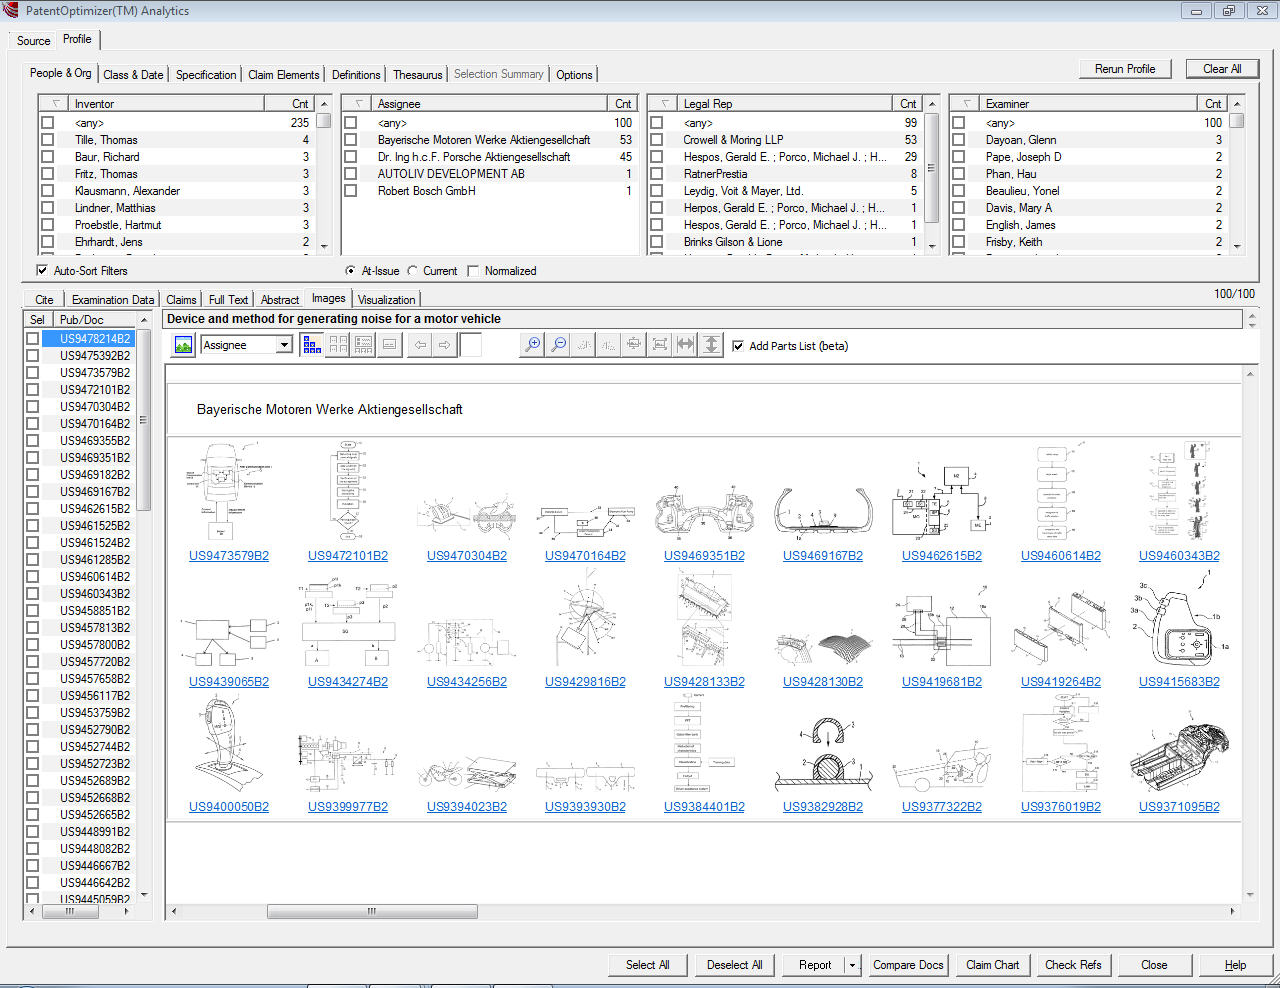The image size is (1280, 988).
Task: Click the zoom out magnifier icon
Action: [559, 345]
